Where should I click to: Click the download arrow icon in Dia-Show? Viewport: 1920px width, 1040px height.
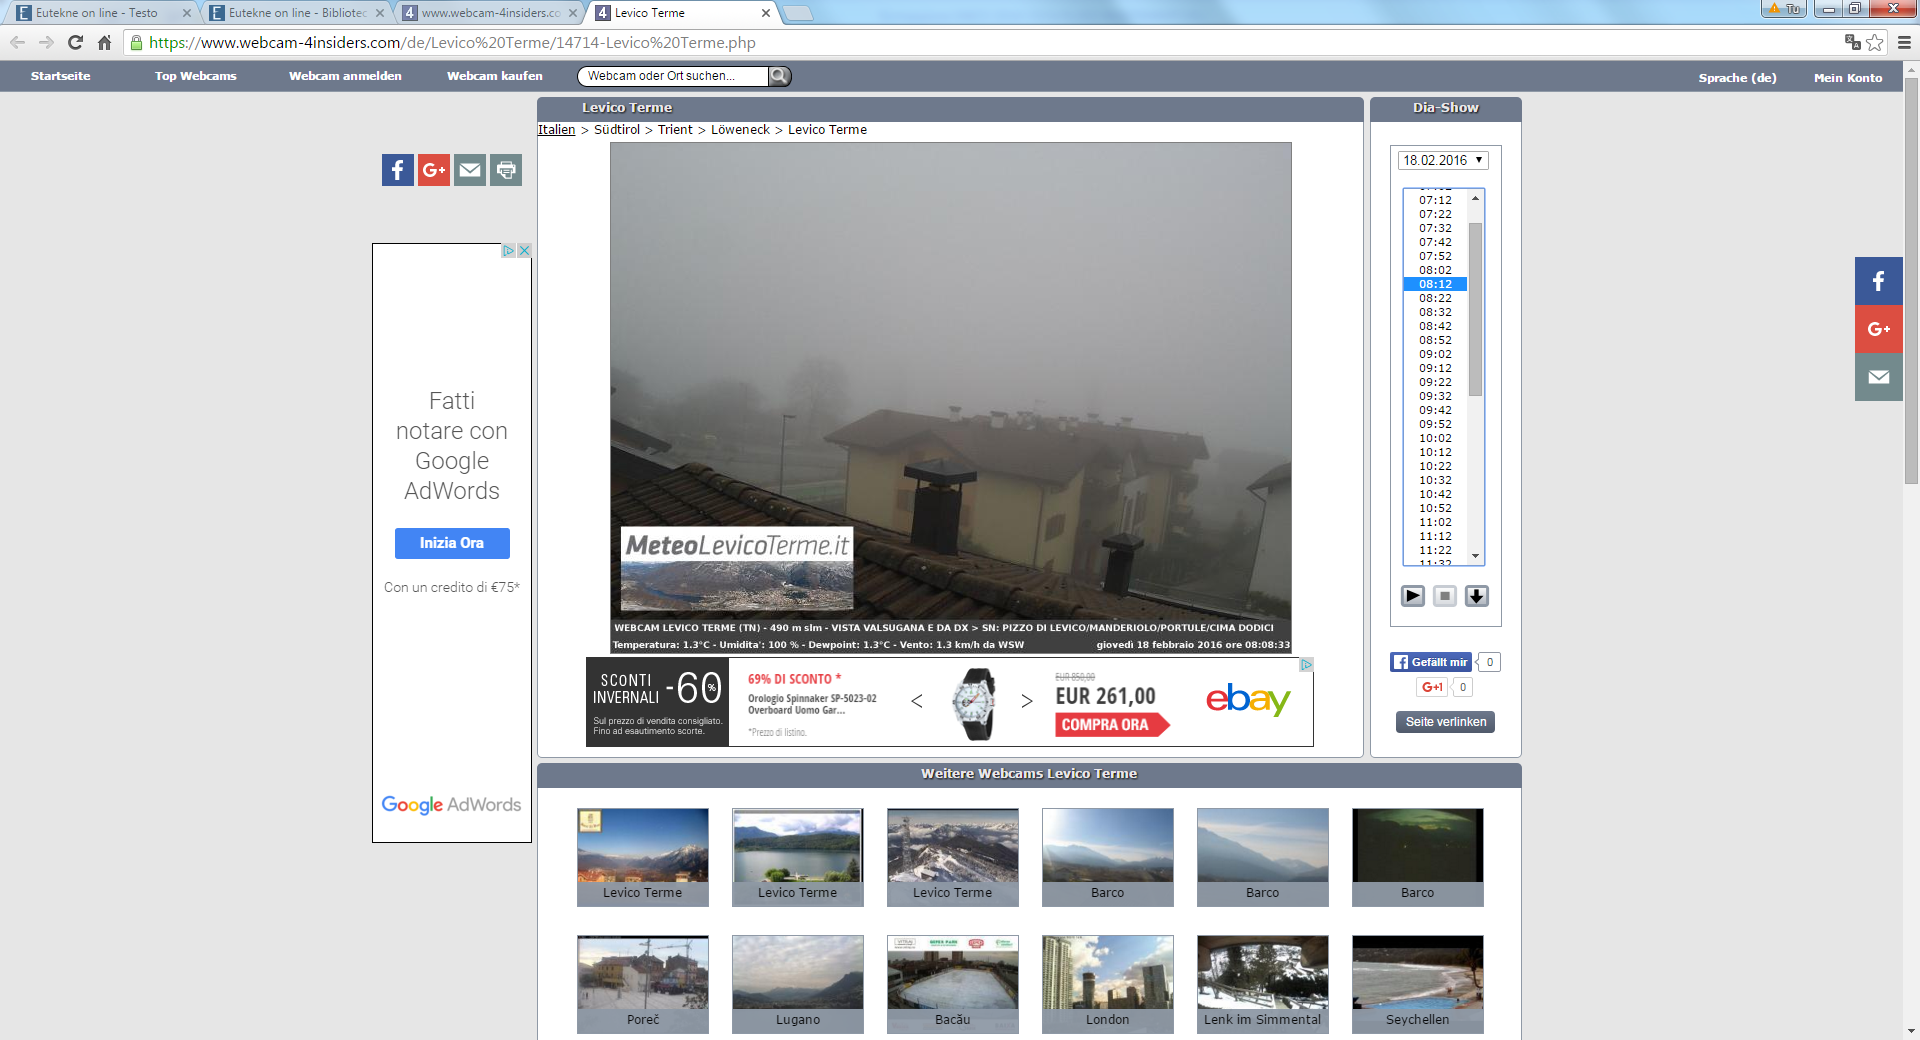pos(1476,596)
